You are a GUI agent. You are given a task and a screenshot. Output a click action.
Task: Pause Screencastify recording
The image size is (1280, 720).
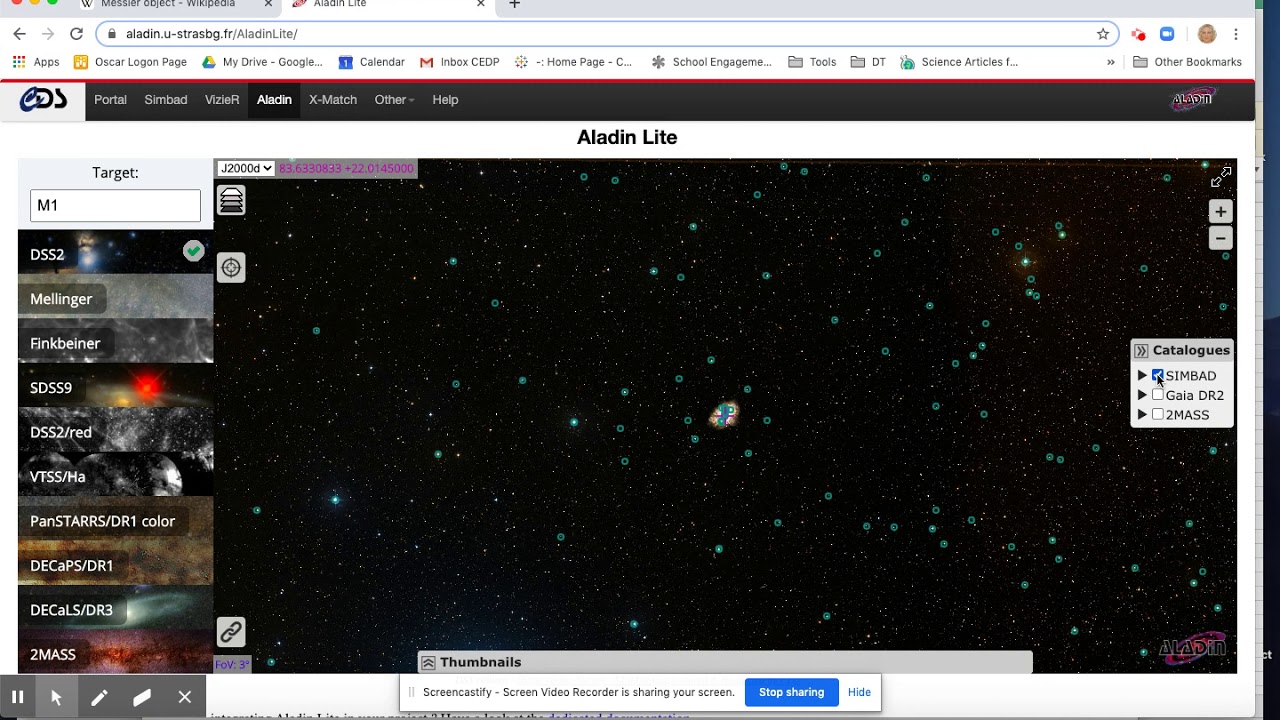(17, 697)
